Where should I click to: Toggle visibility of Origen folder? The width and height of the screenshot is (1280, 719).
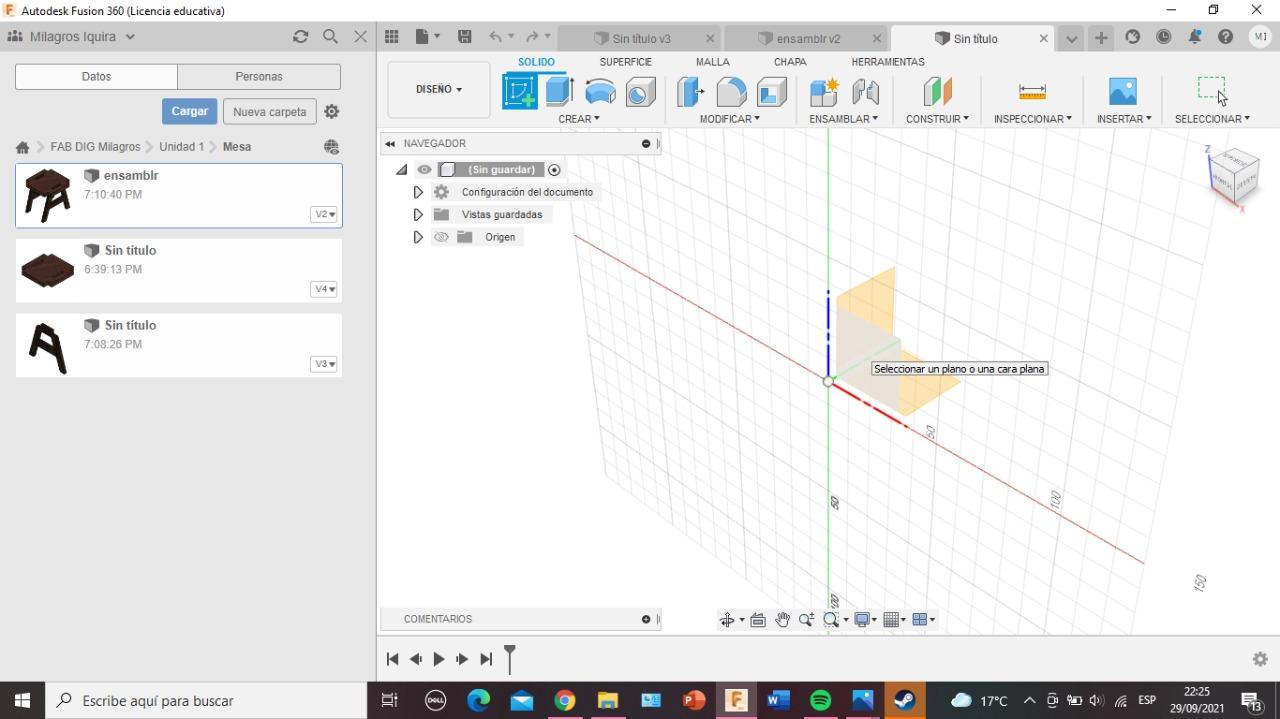[x=441, y=237]
